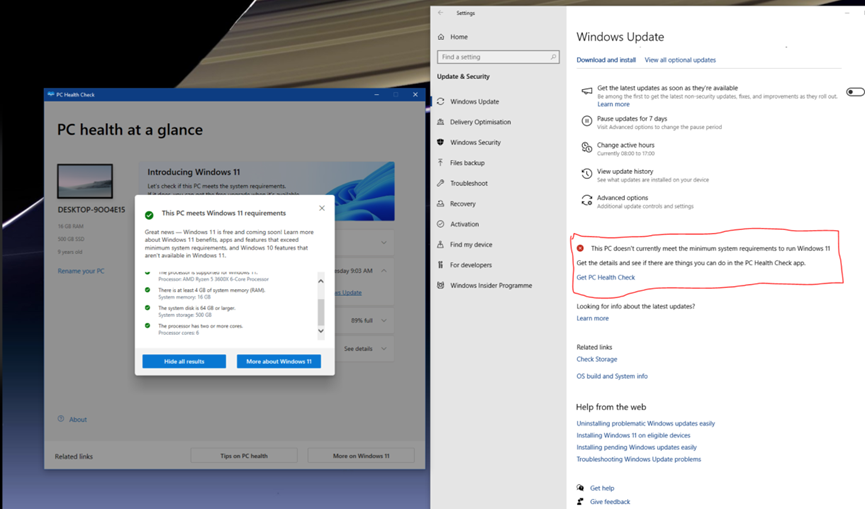Click Pause updates for 7 days icon
The width and height of the screenshot is (865, 509).
(586, 121)
